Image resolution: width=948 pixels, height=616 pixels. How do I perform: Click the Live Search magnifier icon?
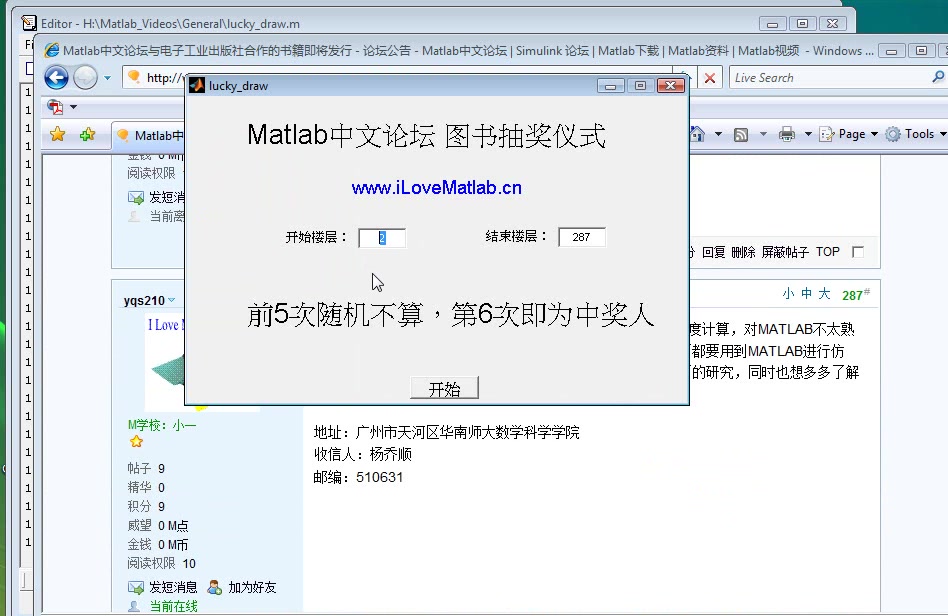(x=938, y=77)
